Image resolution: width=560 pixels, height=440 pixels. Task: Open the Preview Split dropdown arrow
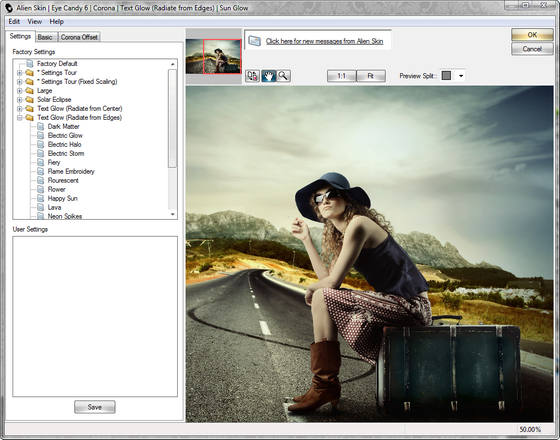[x=461, y=76]
